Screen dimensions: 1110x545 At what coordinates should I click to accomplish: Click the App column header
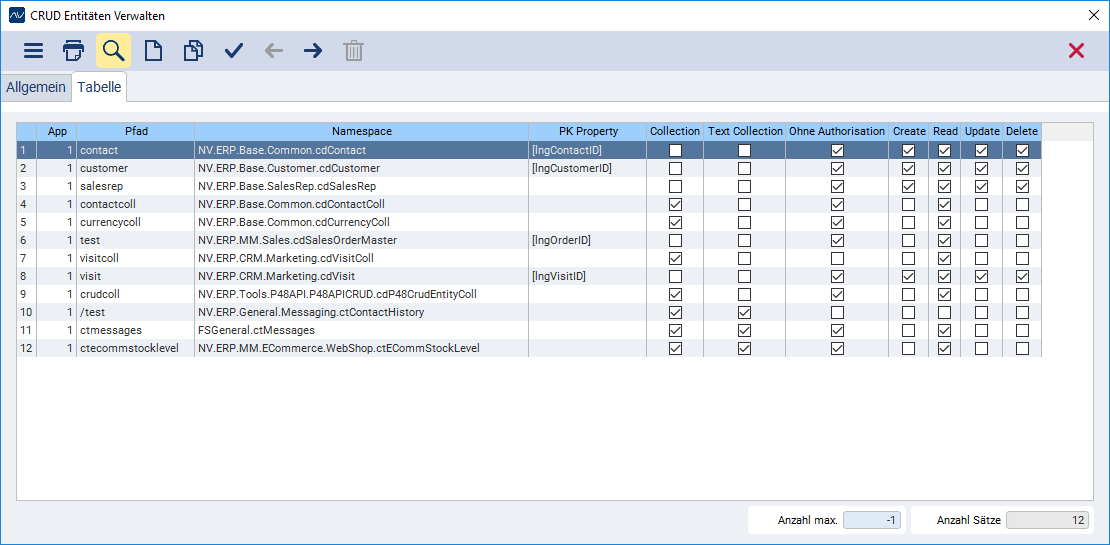coord(57,132)
